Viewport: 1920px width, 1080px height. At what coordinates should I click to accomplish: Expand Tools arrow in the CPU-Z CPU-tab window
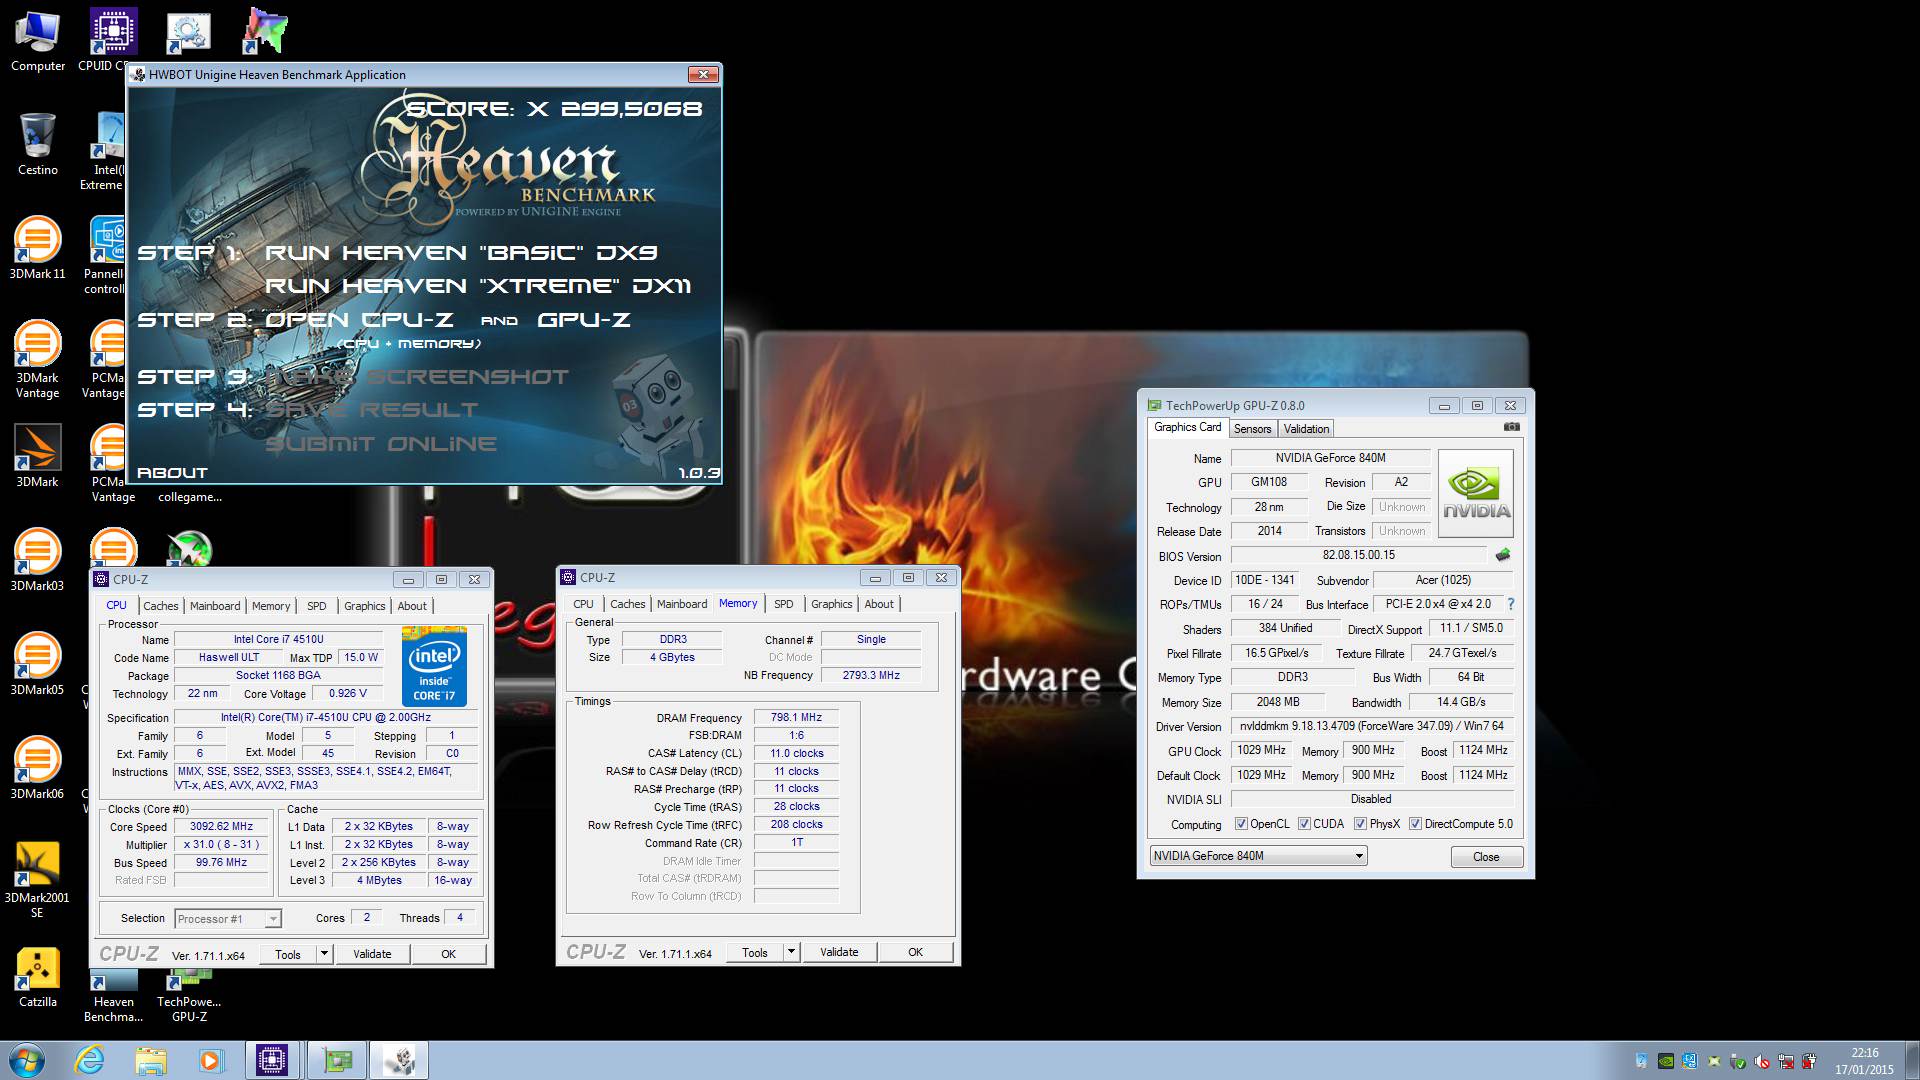tap(324, 954)
